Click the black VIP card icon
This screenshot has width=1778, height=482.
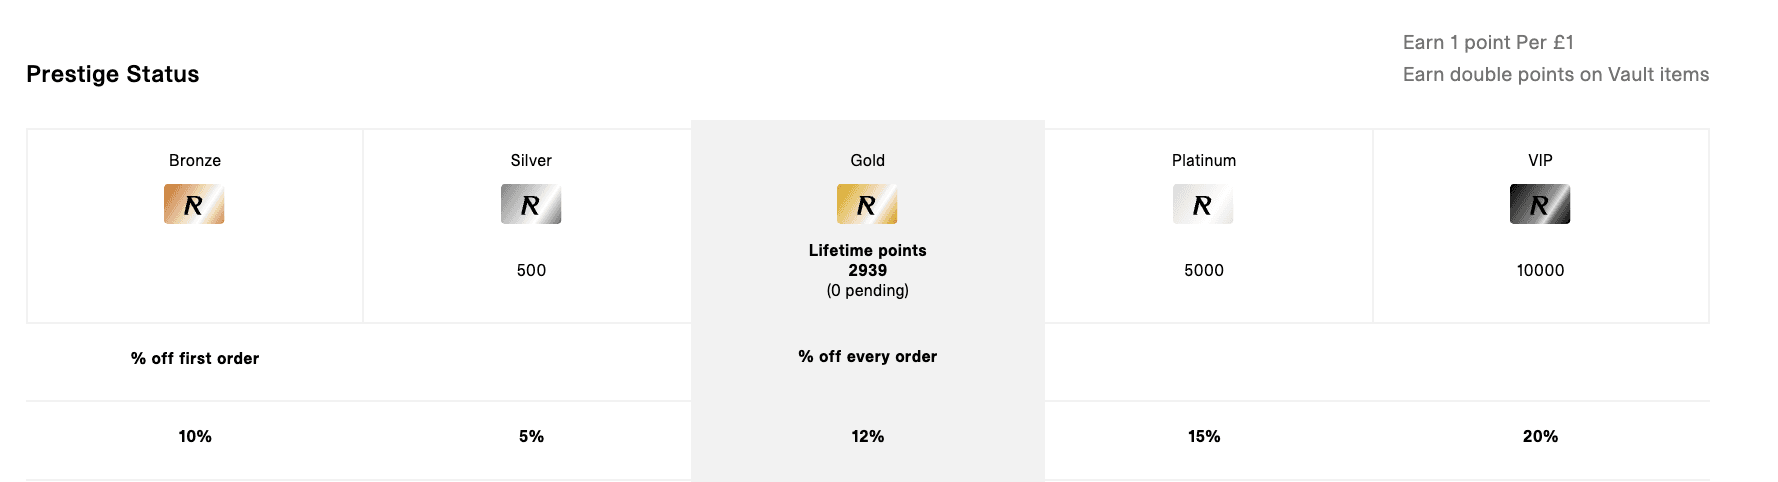(1540, 204)
